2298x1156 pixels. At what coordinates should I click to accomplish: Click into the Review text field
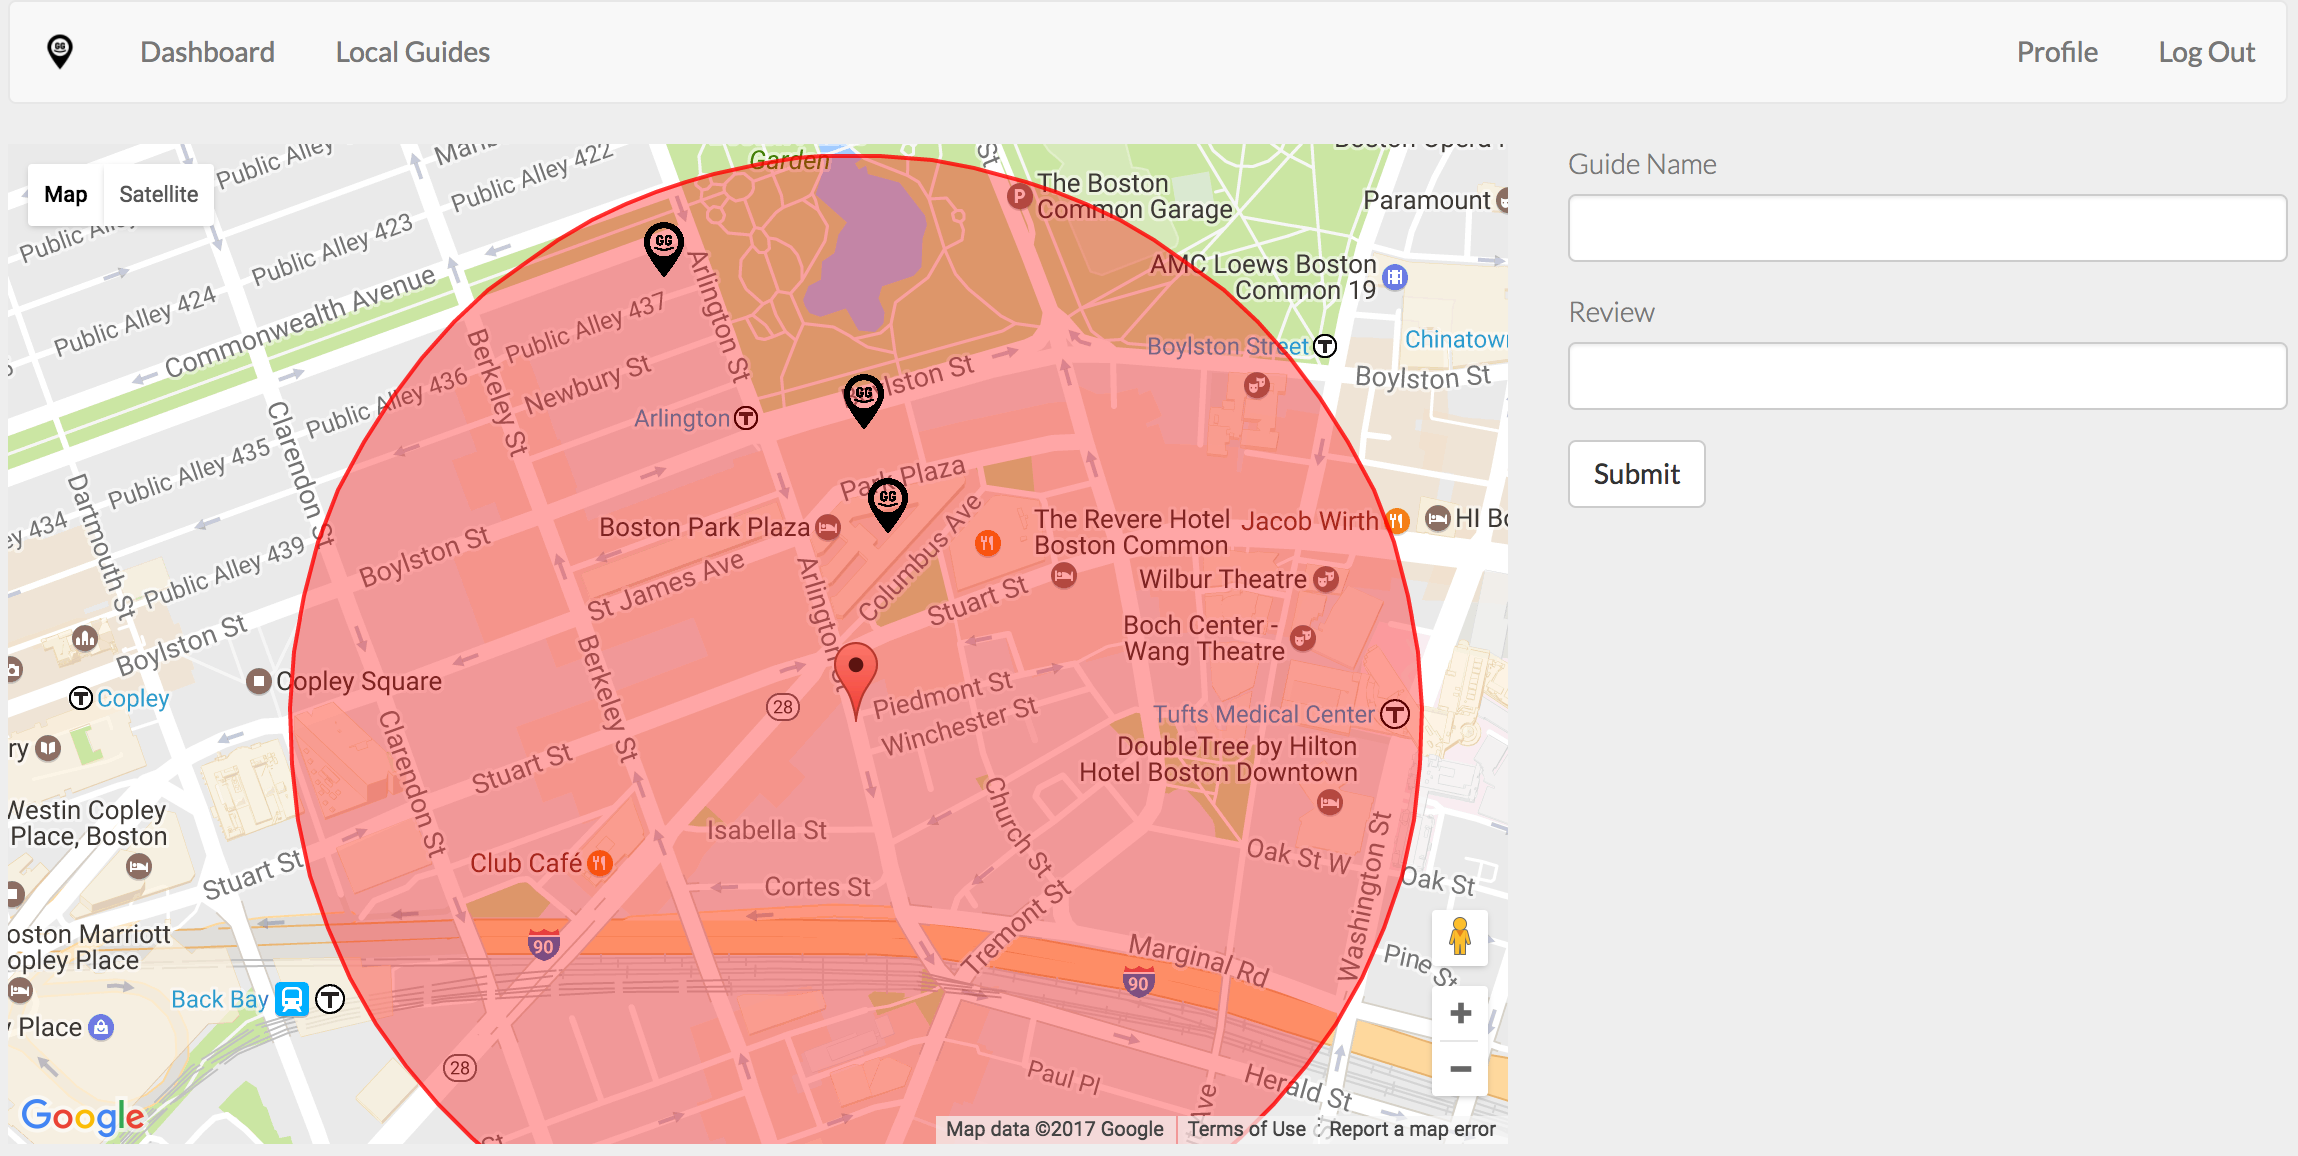pos(1926,376)
